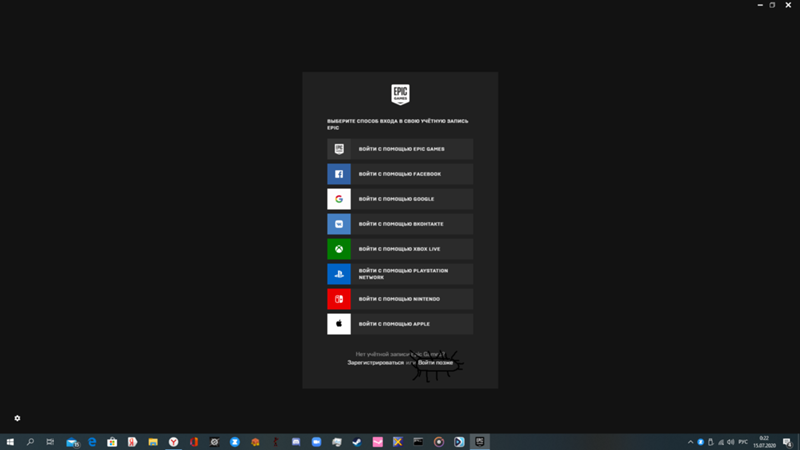Click the Xbox Live logo icon
Screen dimensions: 800x450
[x=339, y=249]
